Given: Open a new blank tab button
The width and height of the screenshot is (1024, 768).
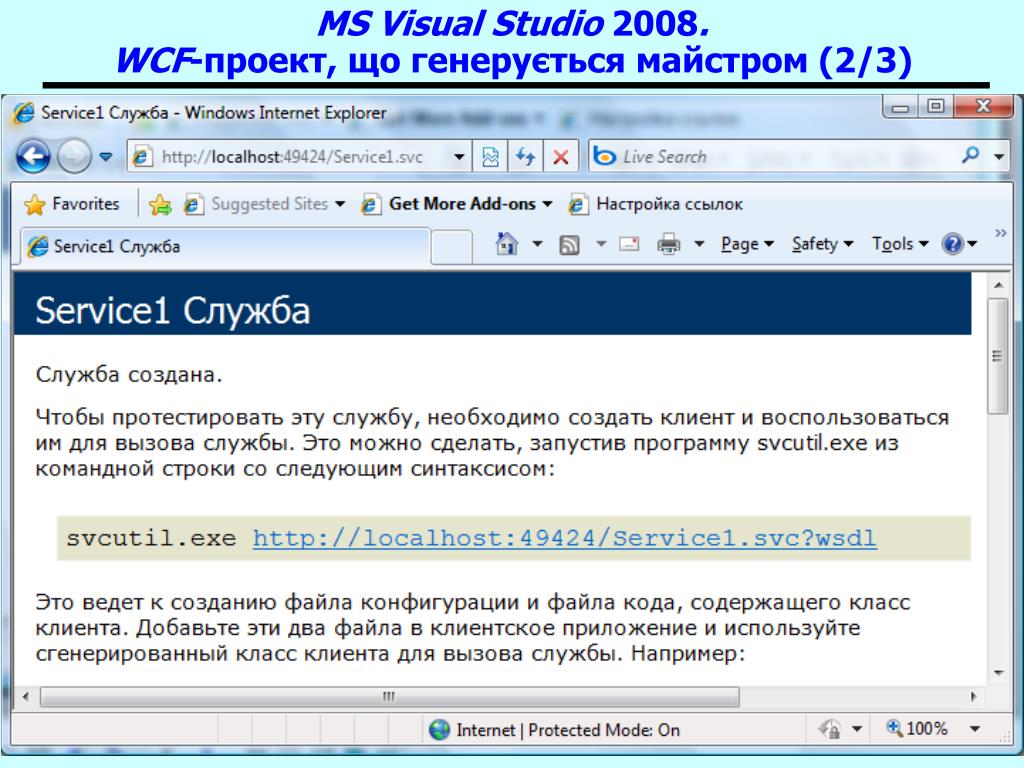Looking at the screenshot, I should pos(451,247).
